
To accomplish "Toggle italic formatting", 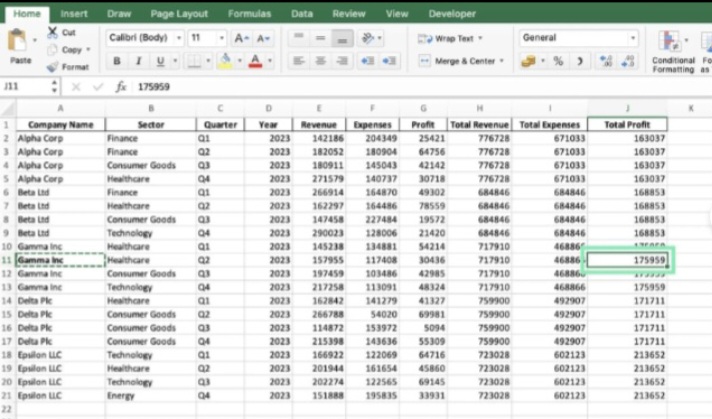I will 137,61.
